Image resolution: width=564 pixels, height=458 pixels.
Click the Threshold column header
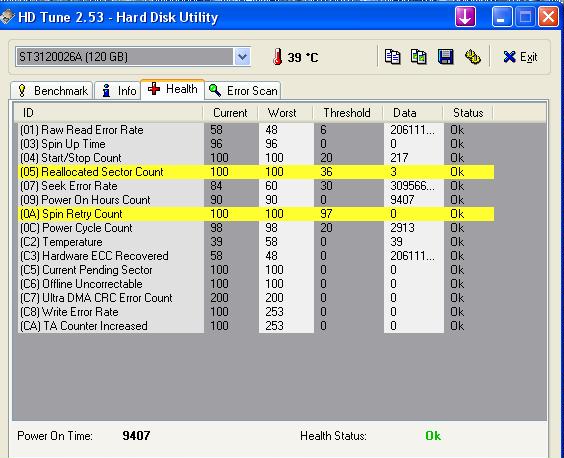[x=348, y=113]
